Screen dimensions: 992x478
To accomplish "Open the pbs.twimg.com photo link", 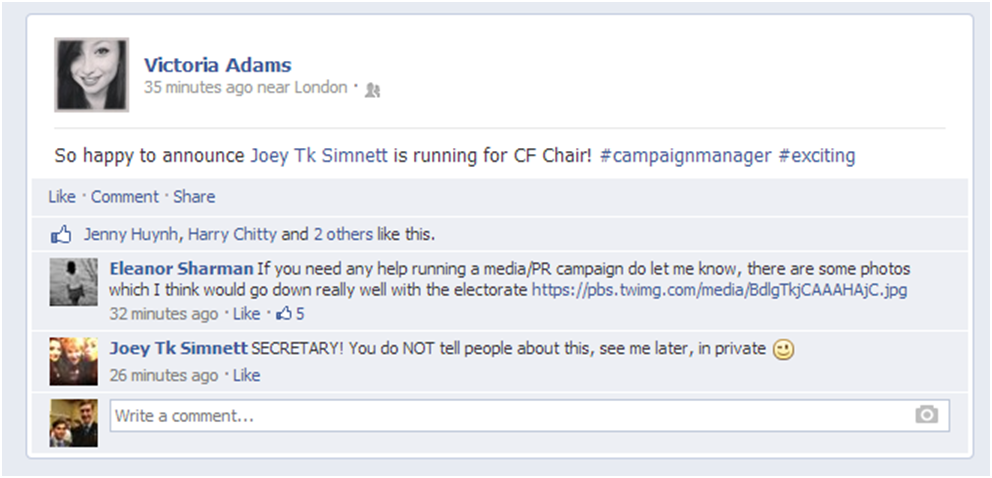I will (719, 290).
